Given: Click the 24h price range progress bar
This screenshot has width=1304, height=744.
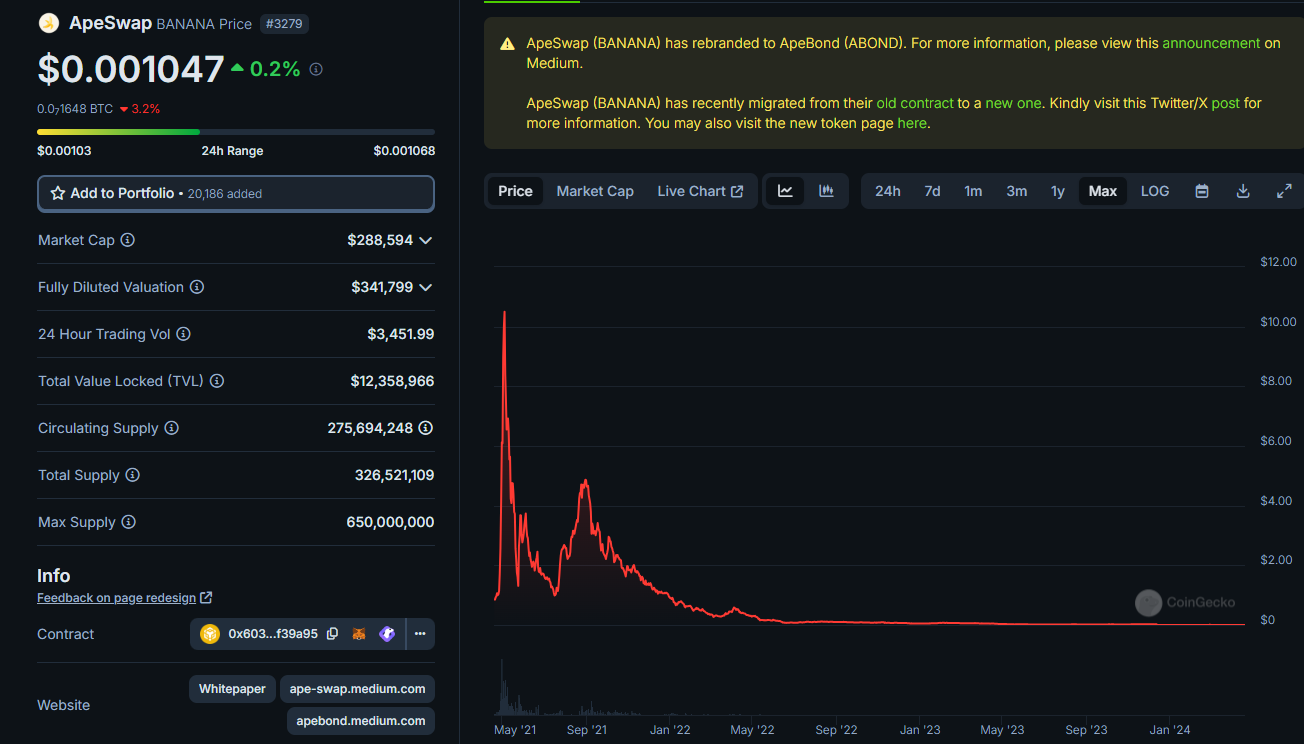Looking at the screenshot, I should pyautogui.click(x=236, y=132).
